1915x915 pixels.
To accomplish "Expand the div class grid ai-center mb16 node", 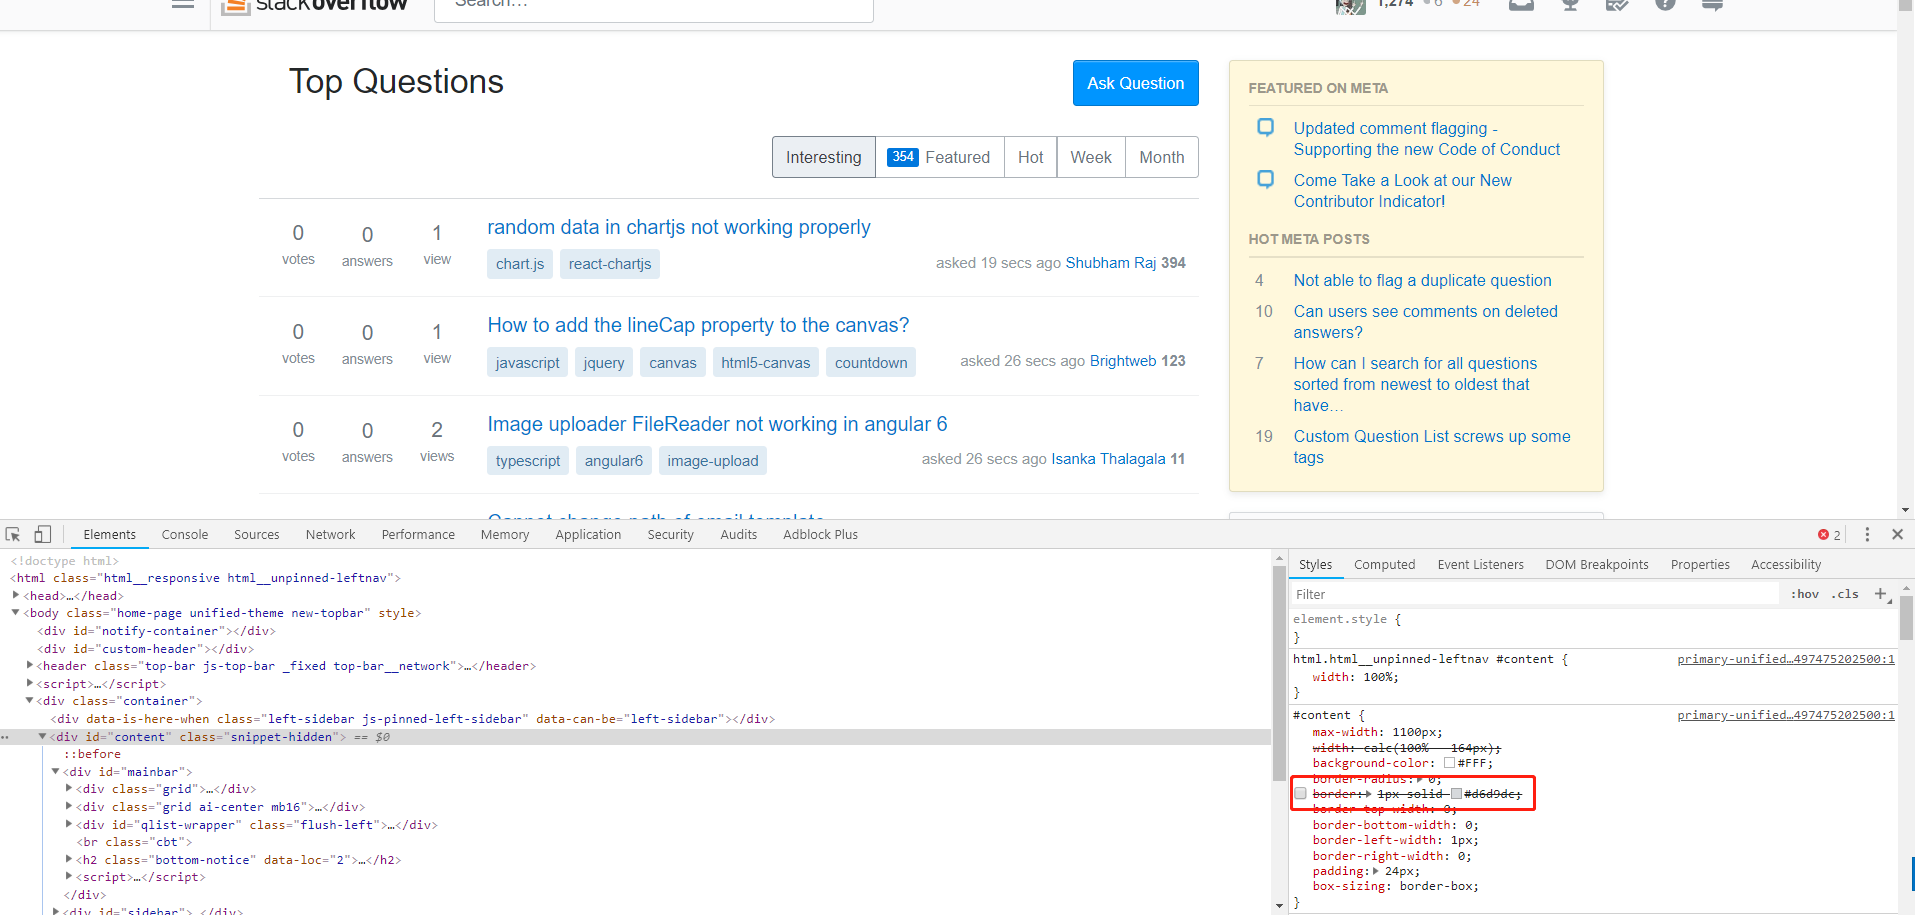I will (69, 806).
